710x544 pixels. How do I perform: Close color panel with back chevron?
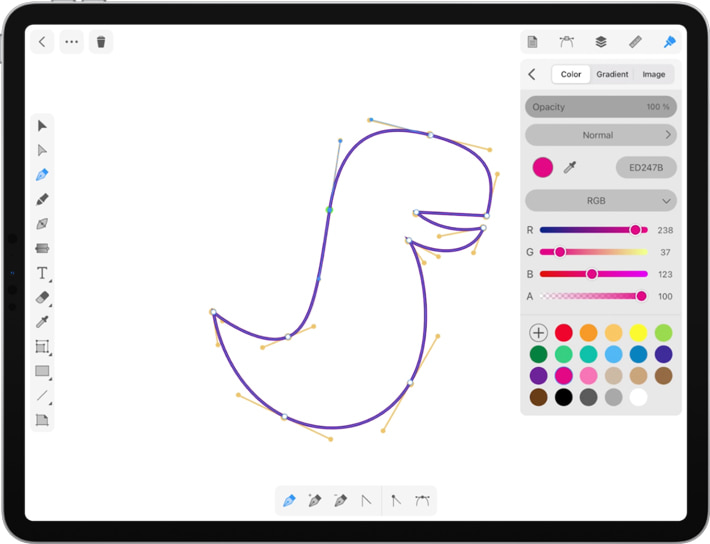point(532,74)
